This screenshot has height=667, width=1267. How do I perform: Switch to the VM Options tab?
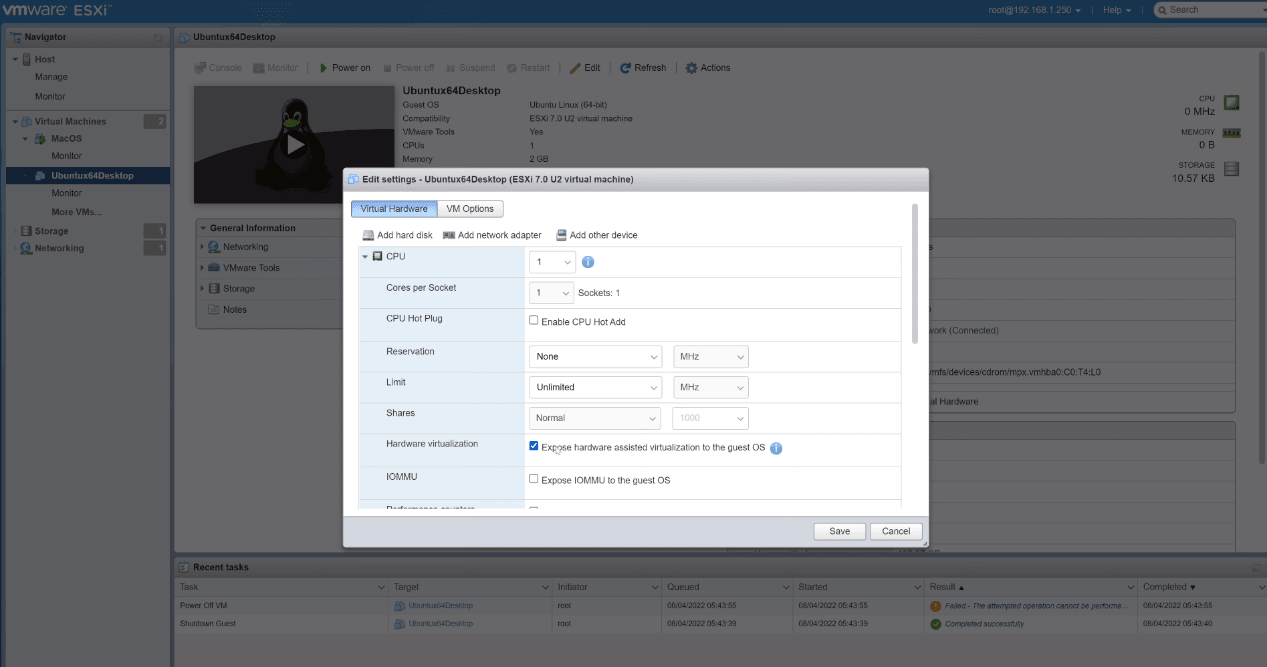coord(470,209)
